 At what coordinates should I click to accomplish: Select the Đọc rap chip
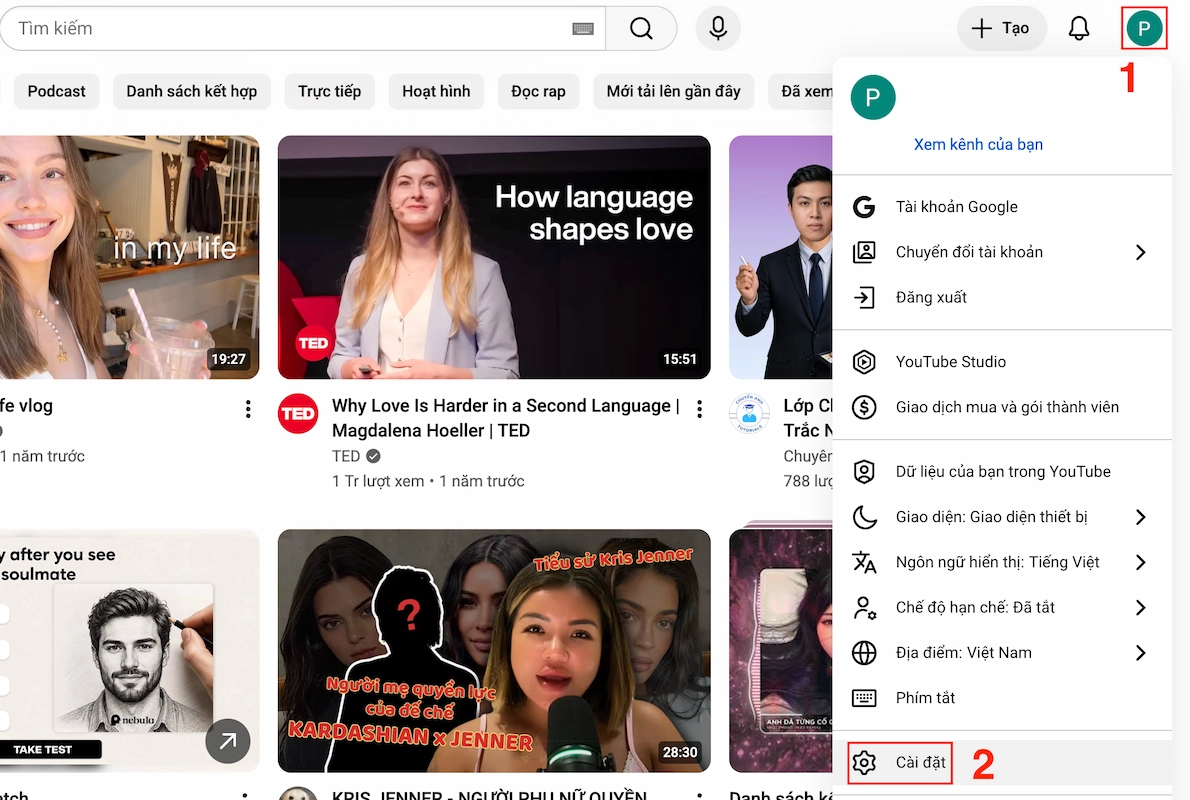538,92
